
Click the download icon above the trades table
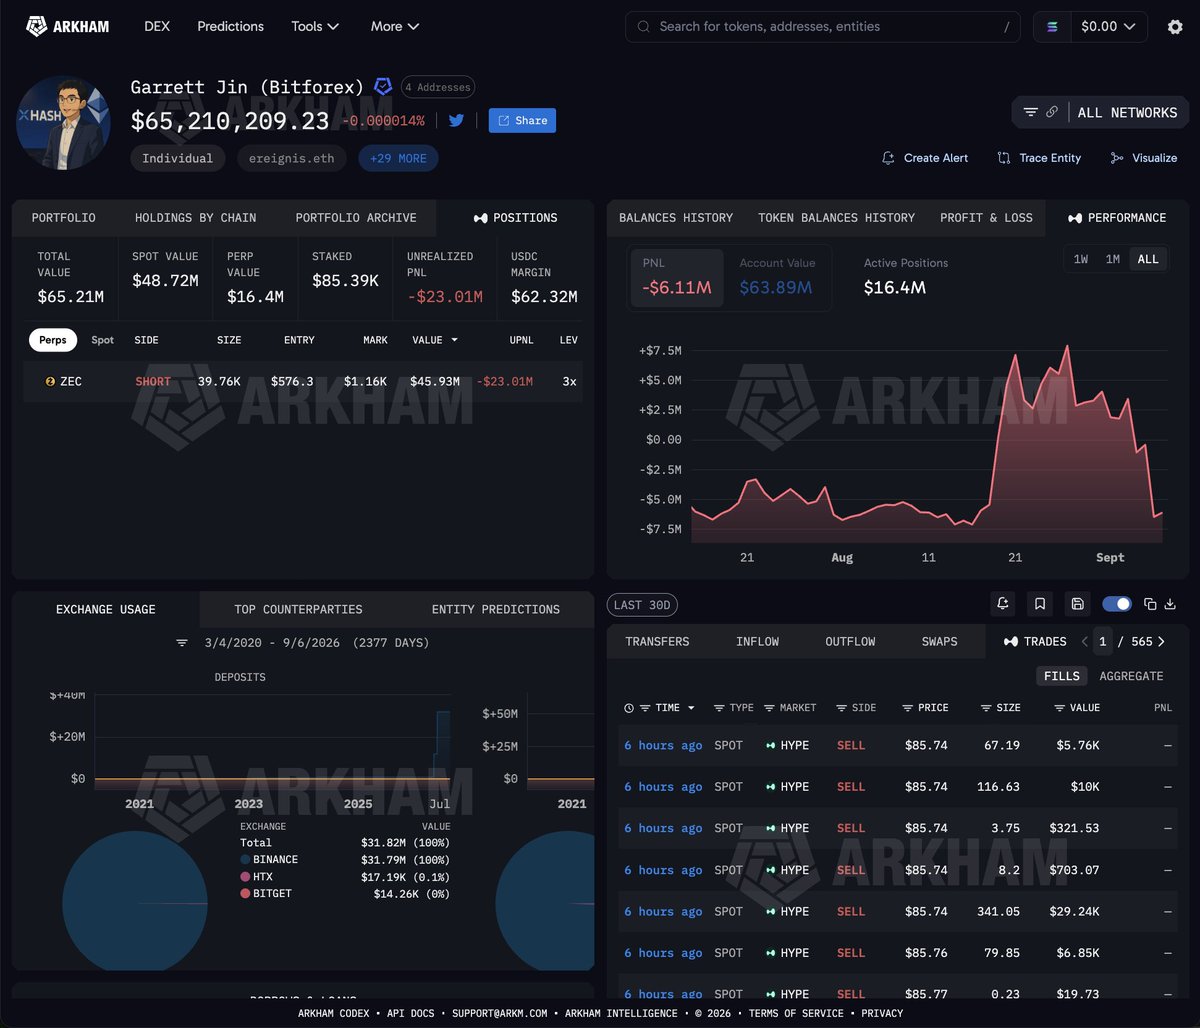click(x=1170, y=604)
